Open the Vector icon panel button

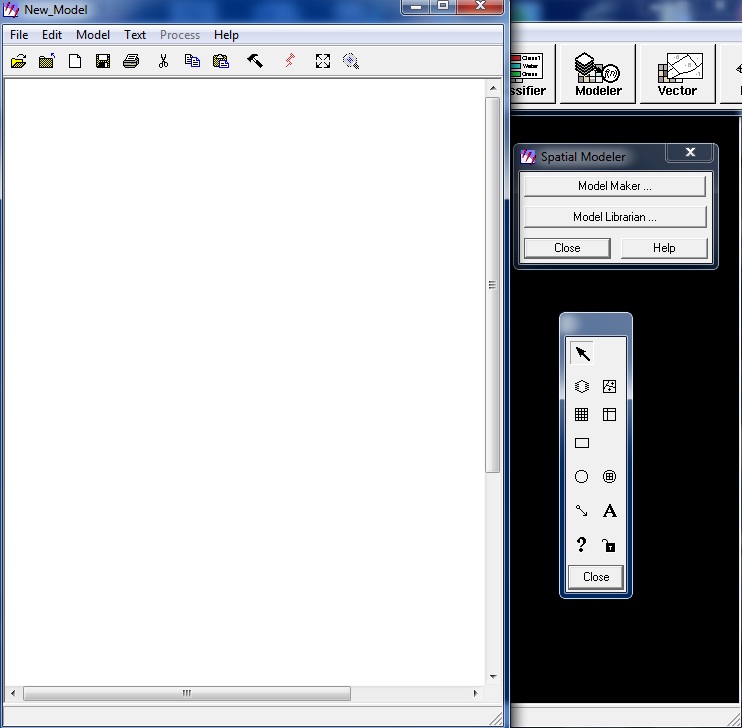[678, 74]
